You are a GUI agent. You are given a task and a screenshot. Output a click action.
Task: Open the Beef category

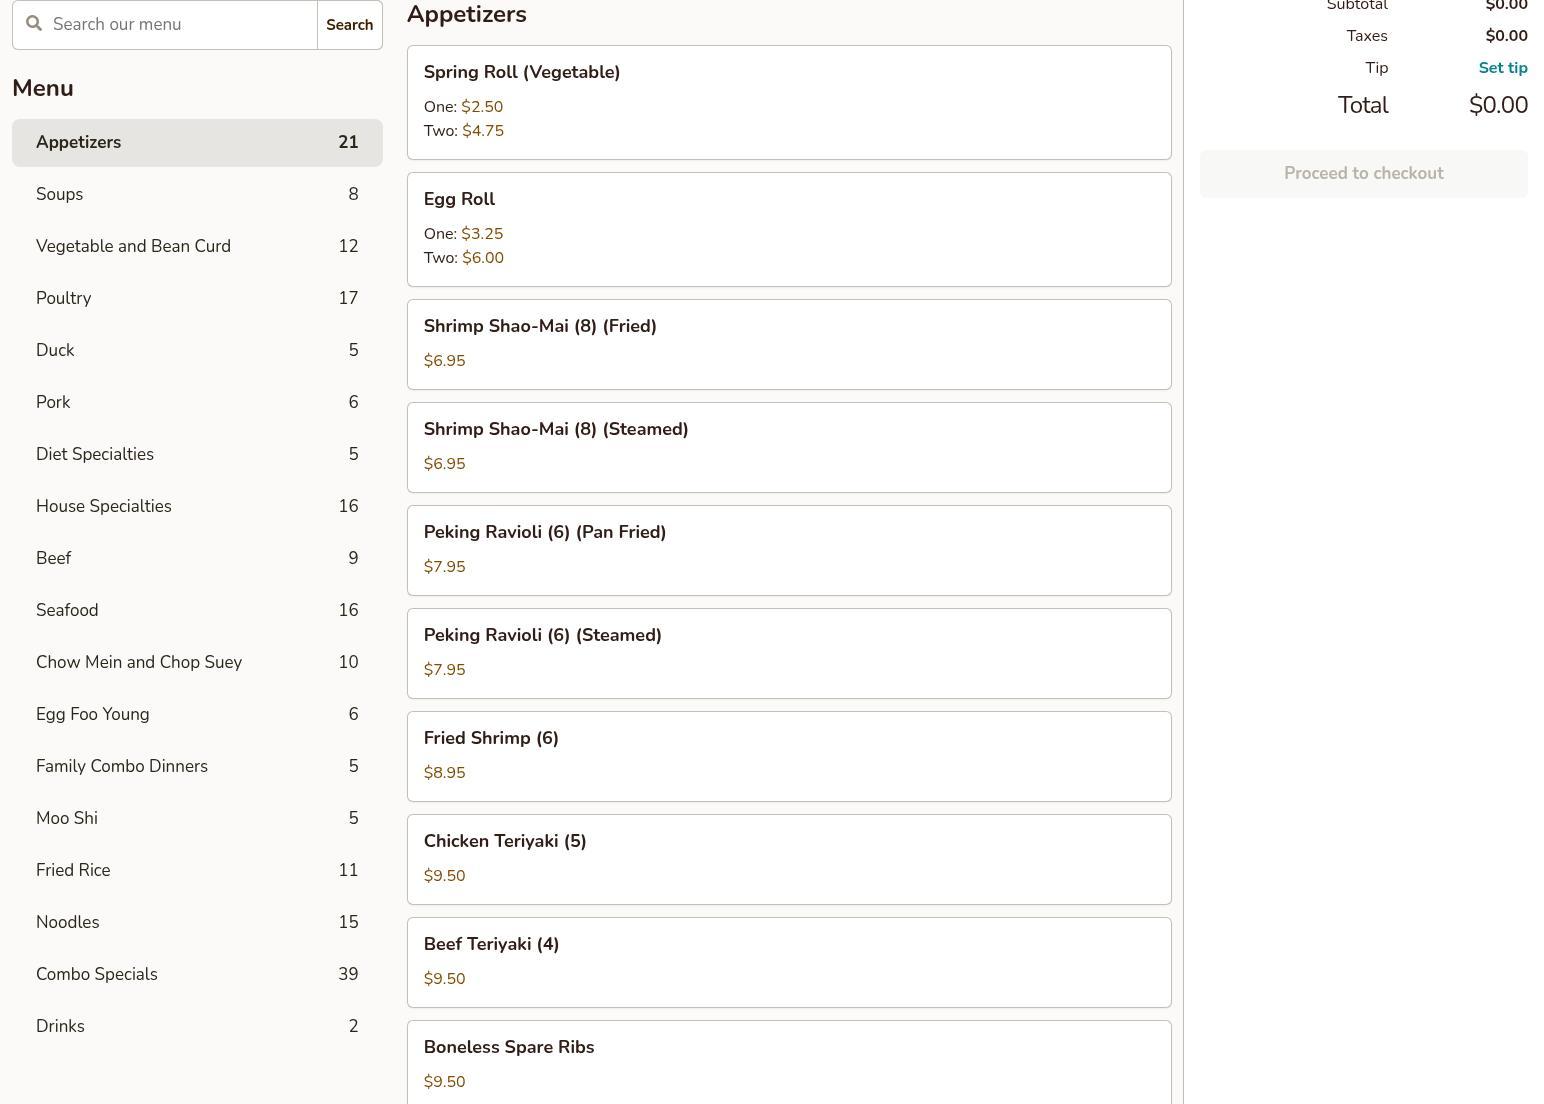click(197, 559)
